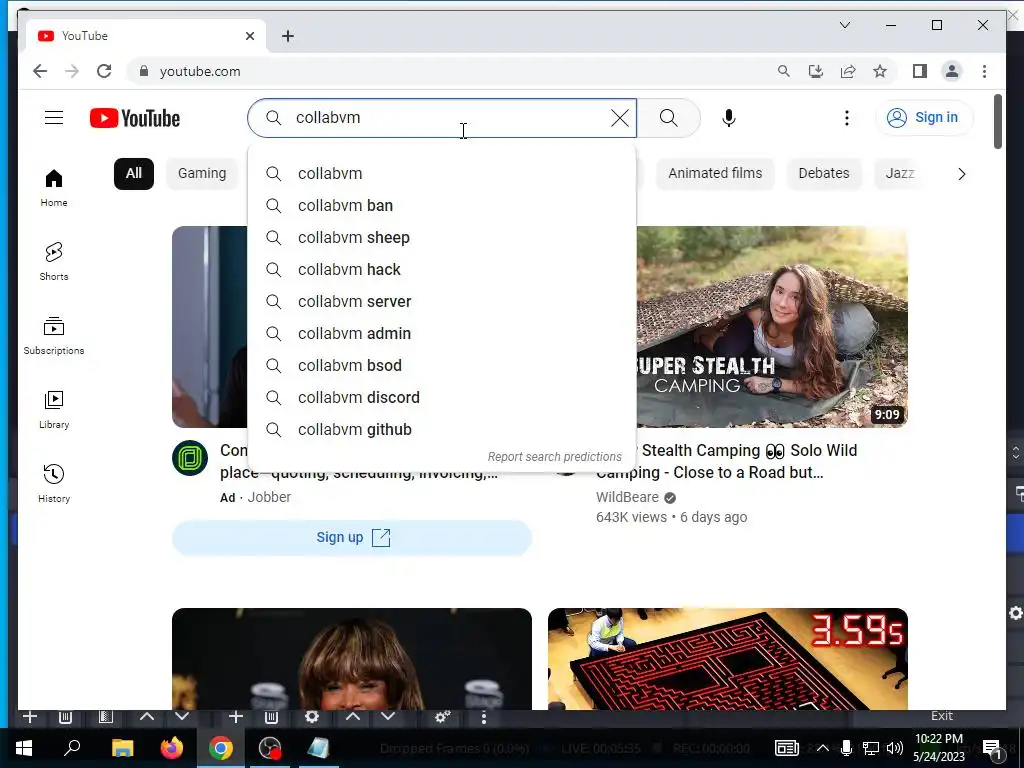Open Windows Start menu

(x=24, y=748)
